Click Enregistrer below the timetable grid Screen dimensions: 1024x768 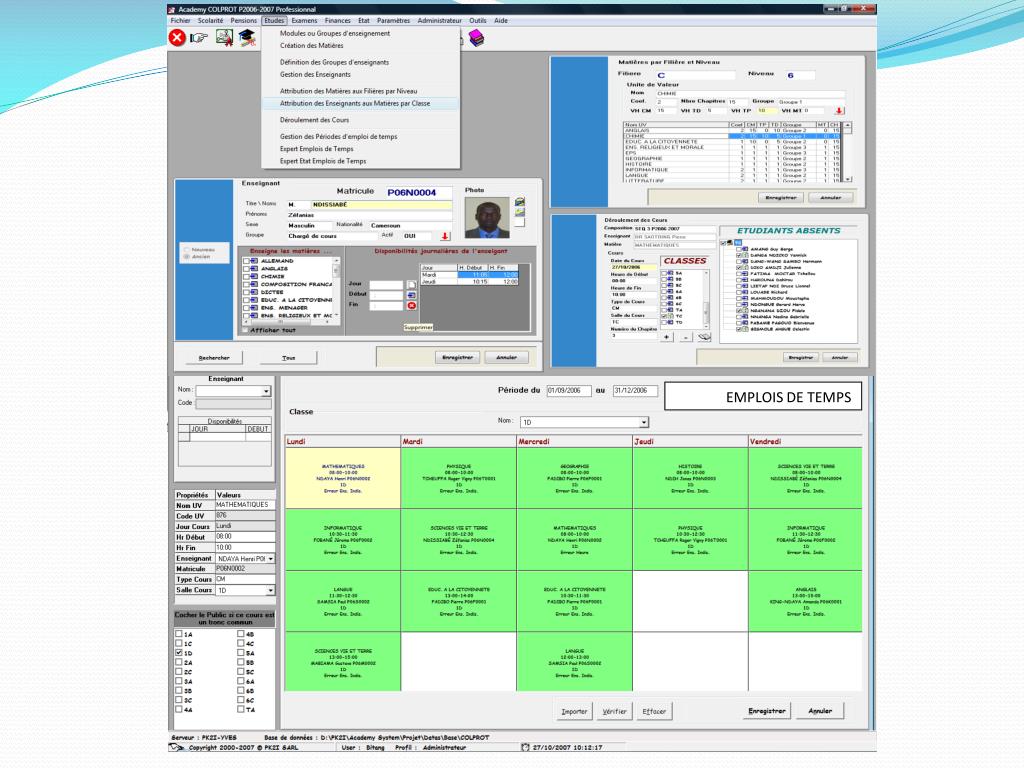point(767,711)
